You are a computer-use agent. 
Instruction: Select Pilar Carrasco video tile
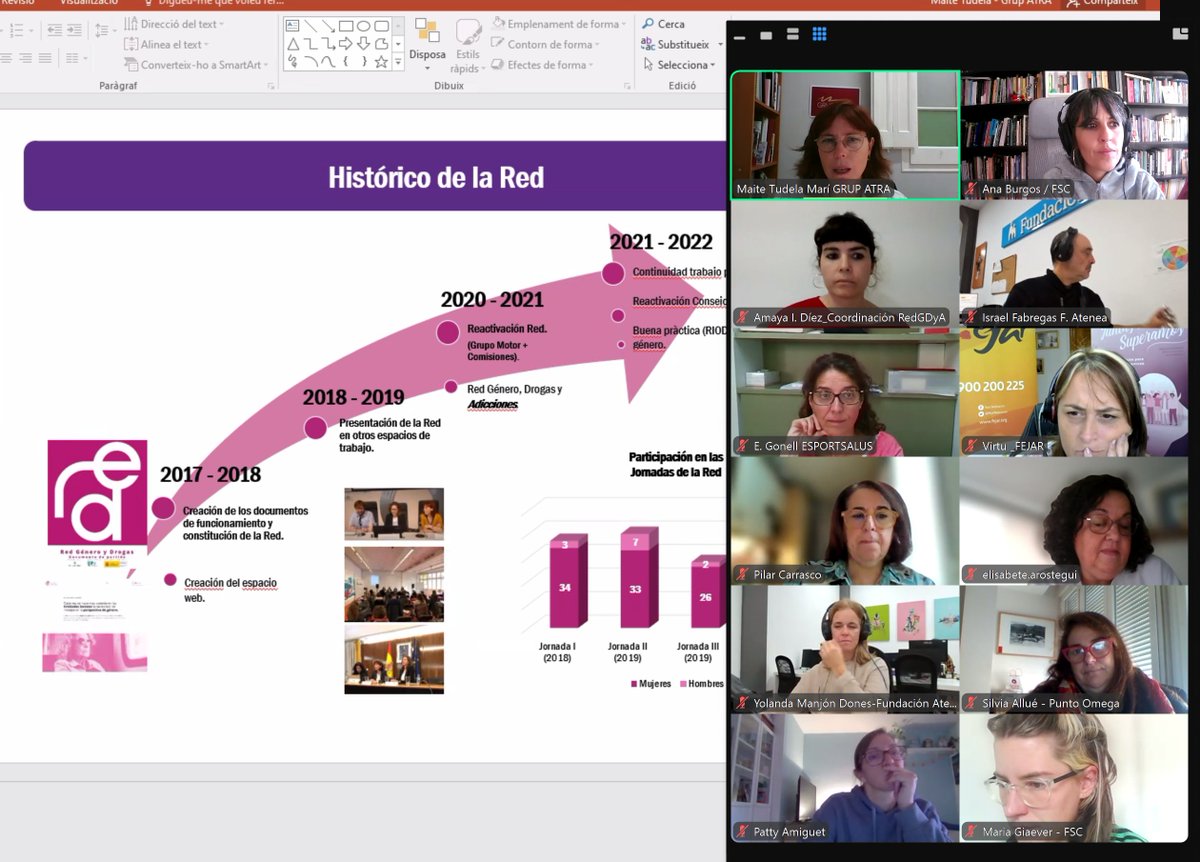(x=845, y=521)
